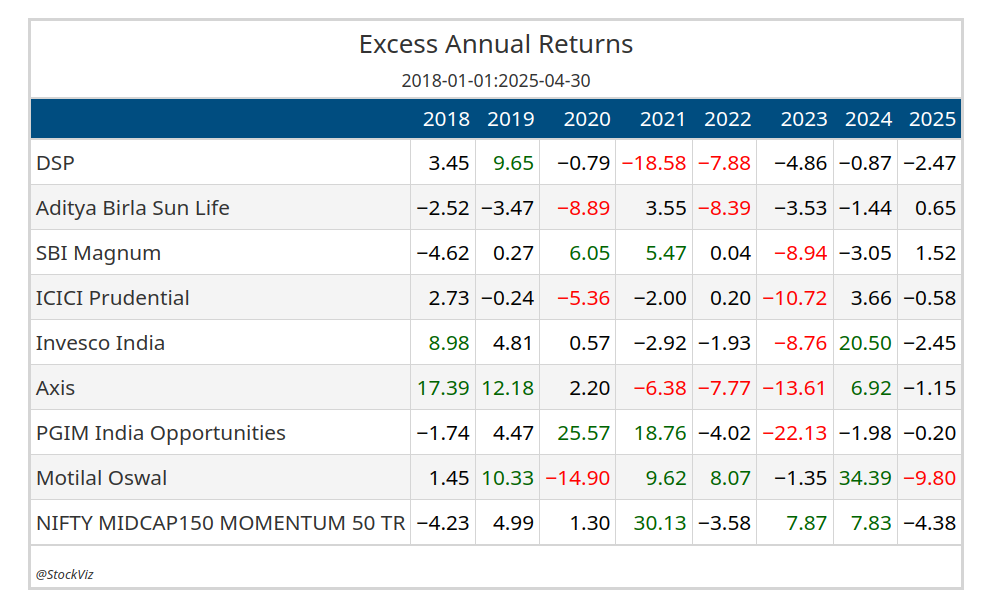Click Axis 2023 value −13.61
The width and height of the screenshot is (992, 607).
[x=795, y=388]
